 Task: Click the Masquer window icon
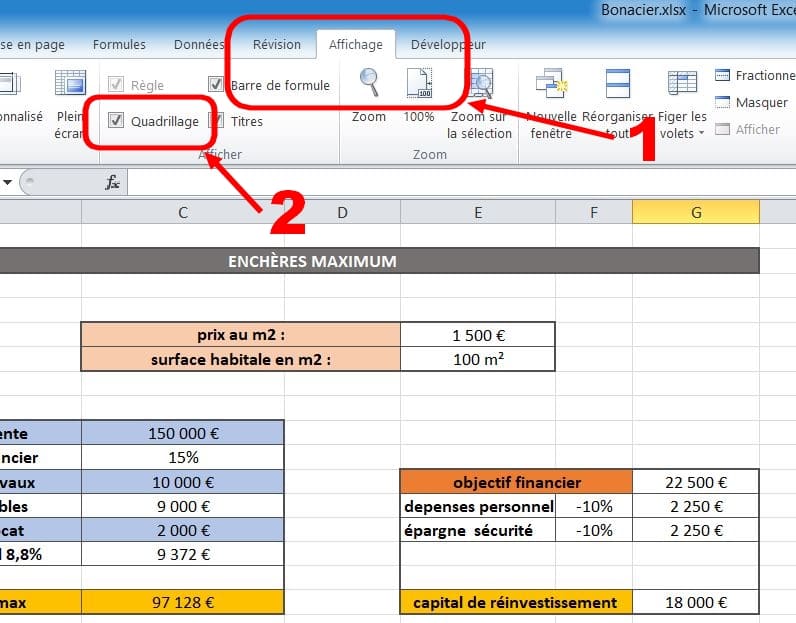722,102
